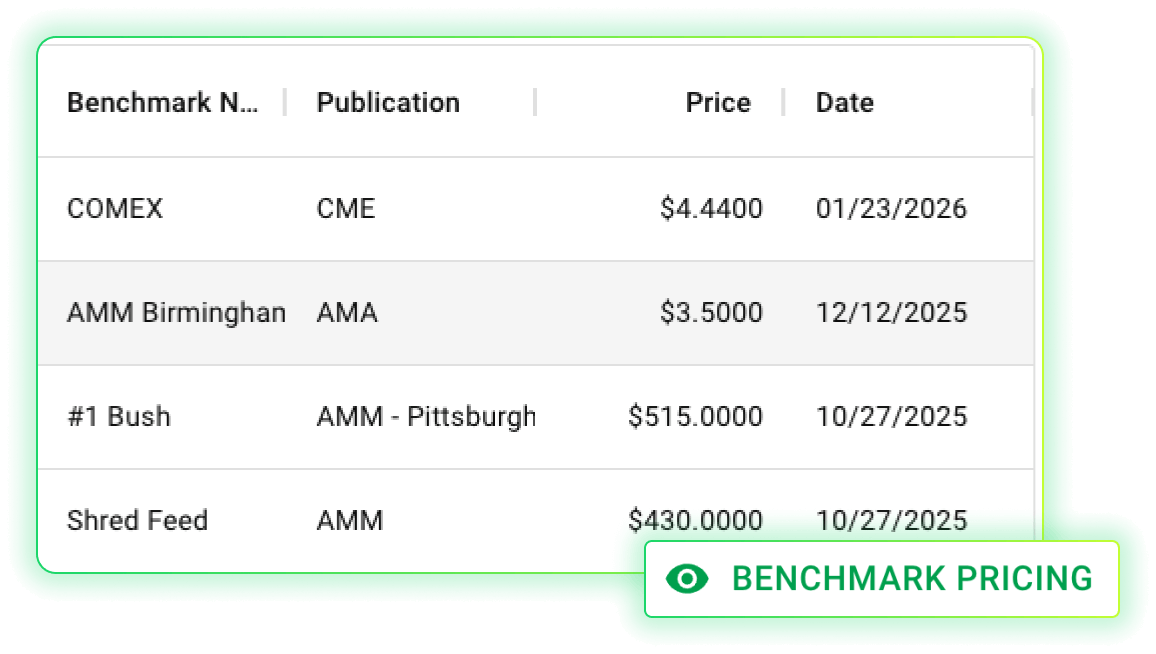This screenshot has width=1156, height=654.
Task: Select the #1 Bush benchmark cell
Action: point(119,416)
